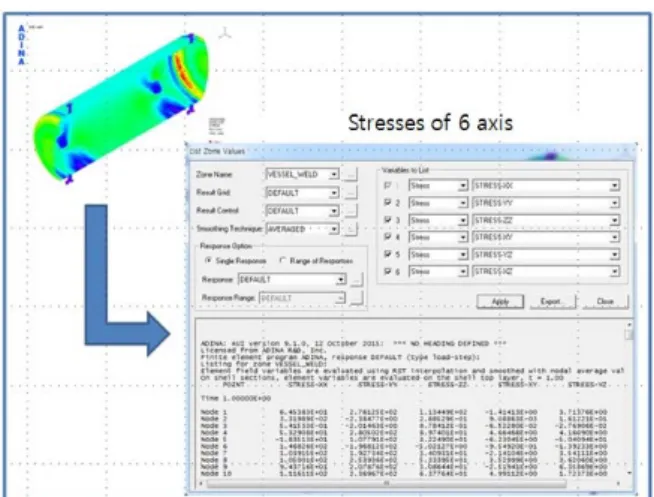The width and height of the screenshot is (654, 497).
Task: Click the Close button in the dialog
Action: (605, 301)
